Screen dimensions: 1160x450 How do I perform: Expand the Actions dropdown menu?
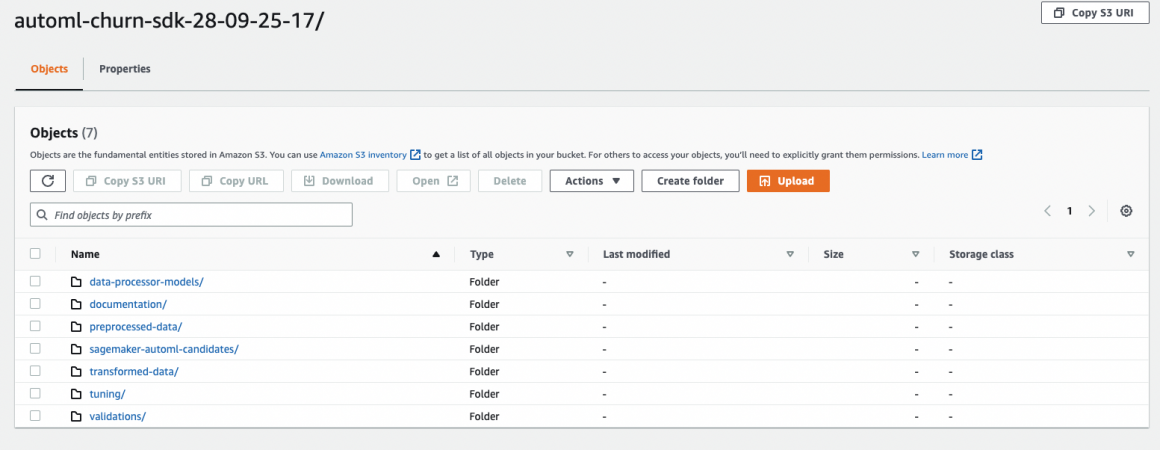[x=591, y=181]
